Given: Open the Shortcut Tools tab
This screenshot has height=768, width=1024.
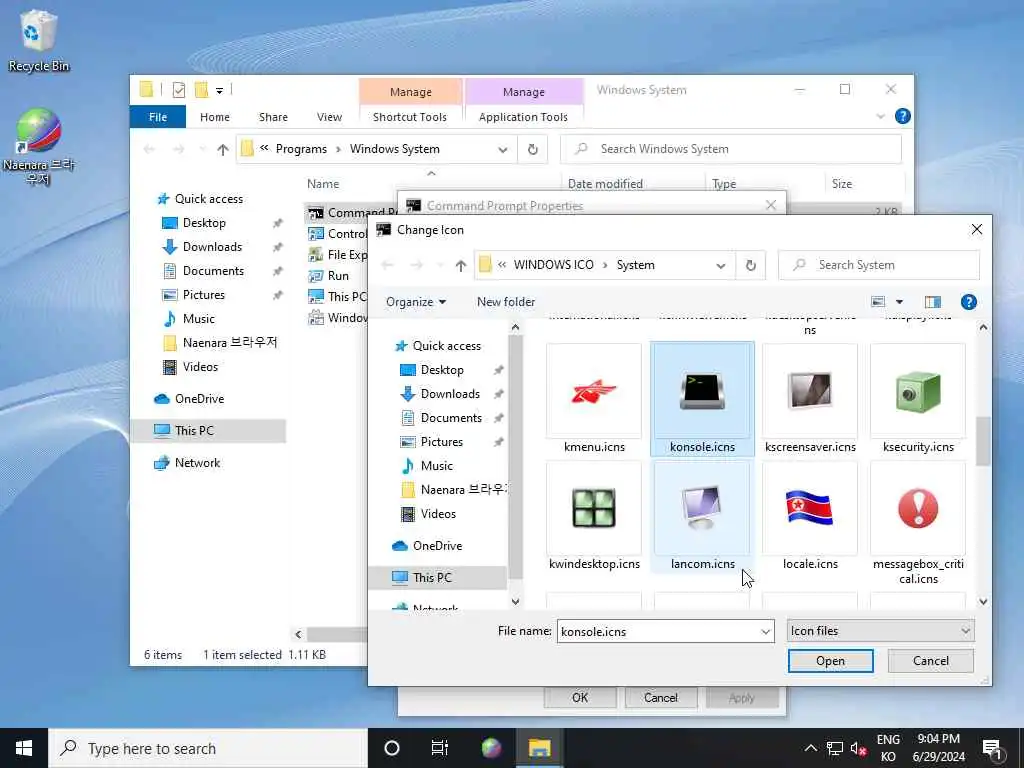Looking at the screenshot, I should pyautogui.click(x=409, y=117).
